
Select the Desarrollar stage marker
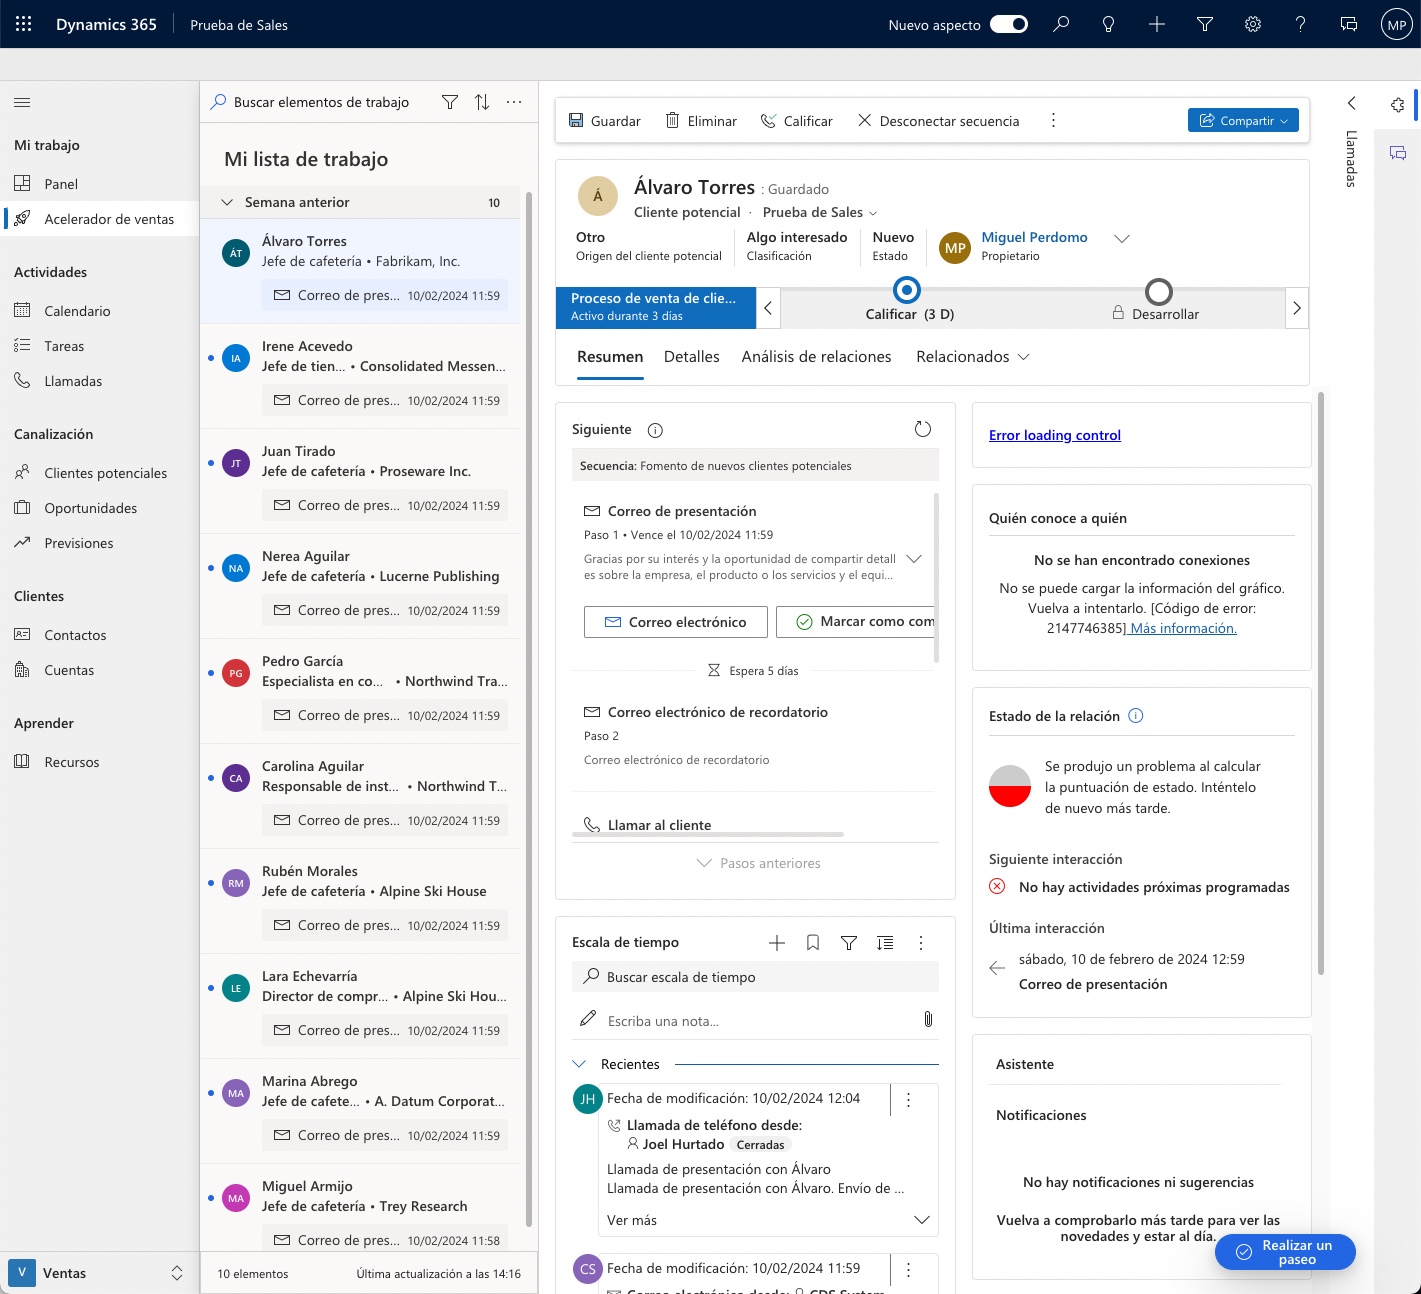(1159, 291)
